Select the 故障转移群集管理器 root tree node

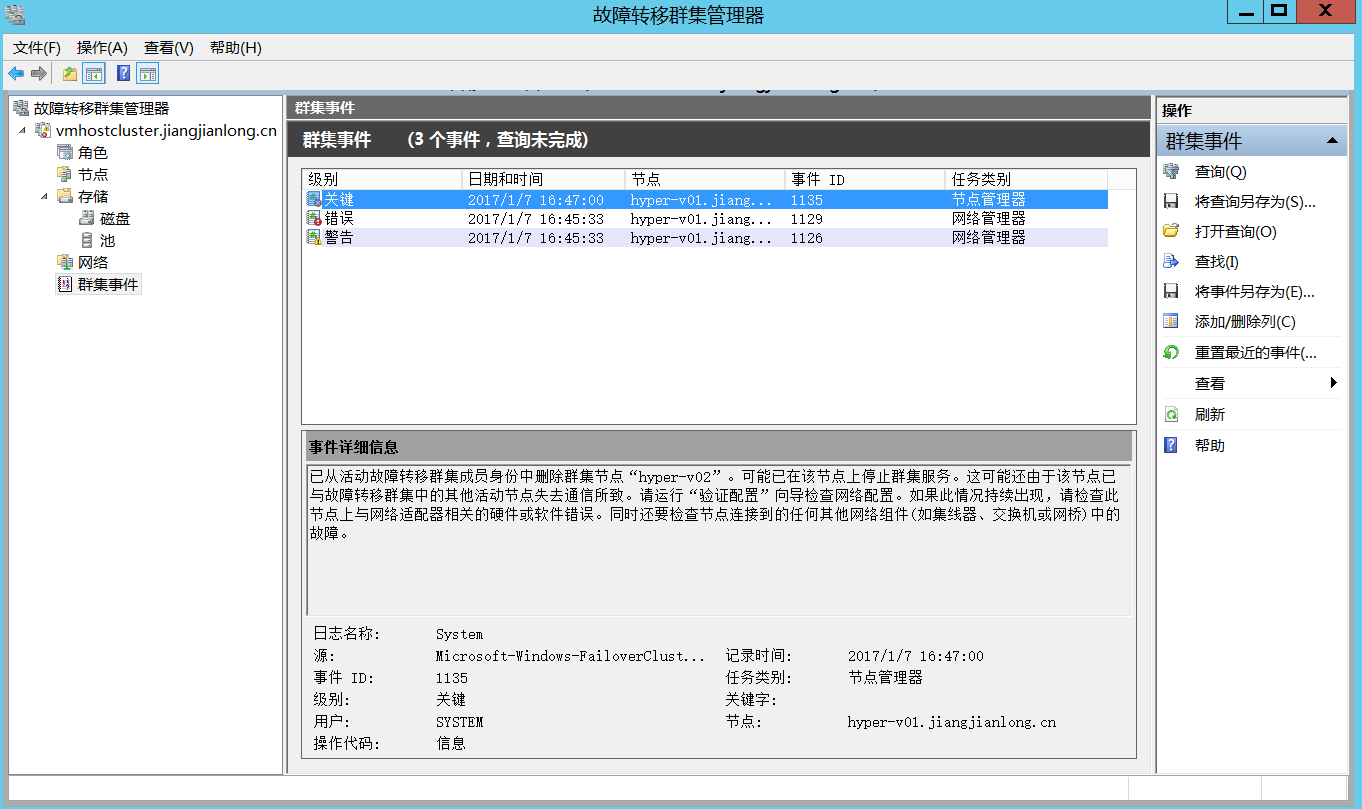tap(101, 108)
